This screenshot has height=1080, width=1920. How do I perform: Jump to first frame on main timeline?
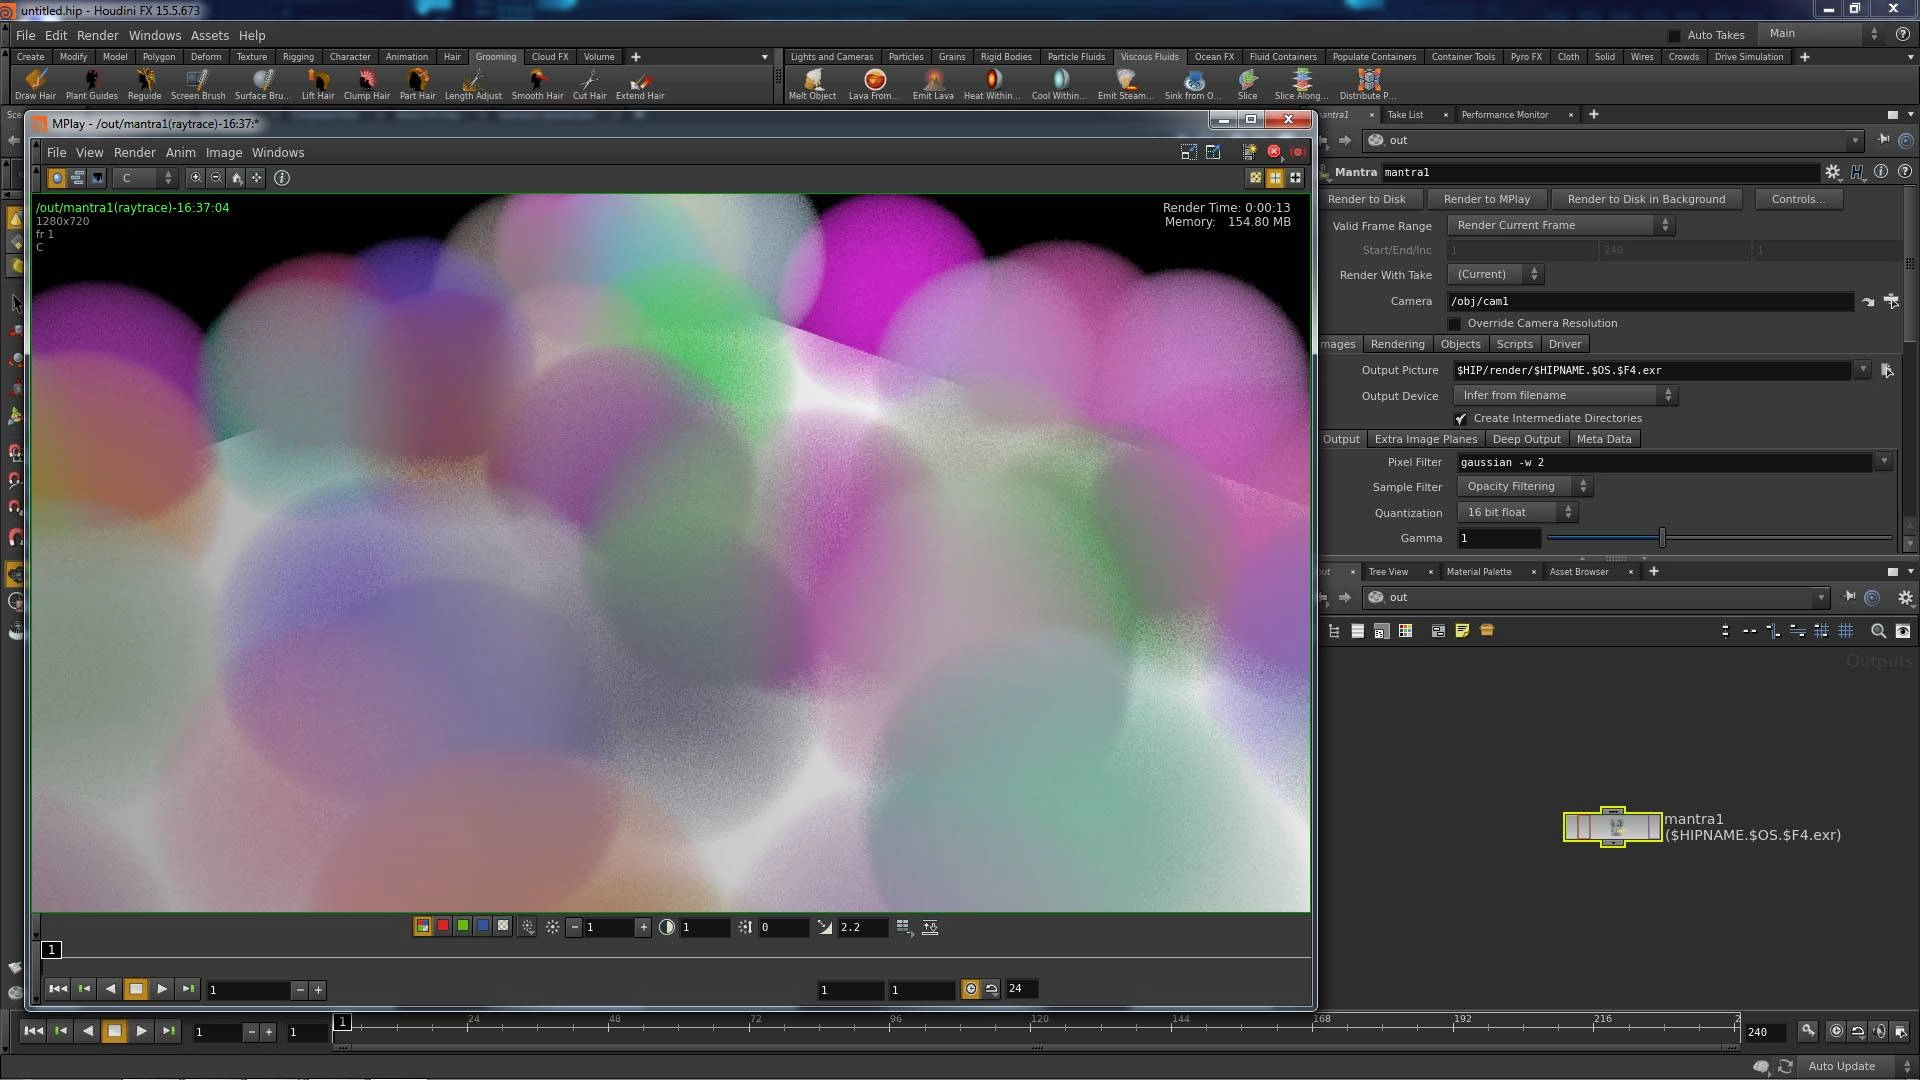click(x=33, y=1031)
